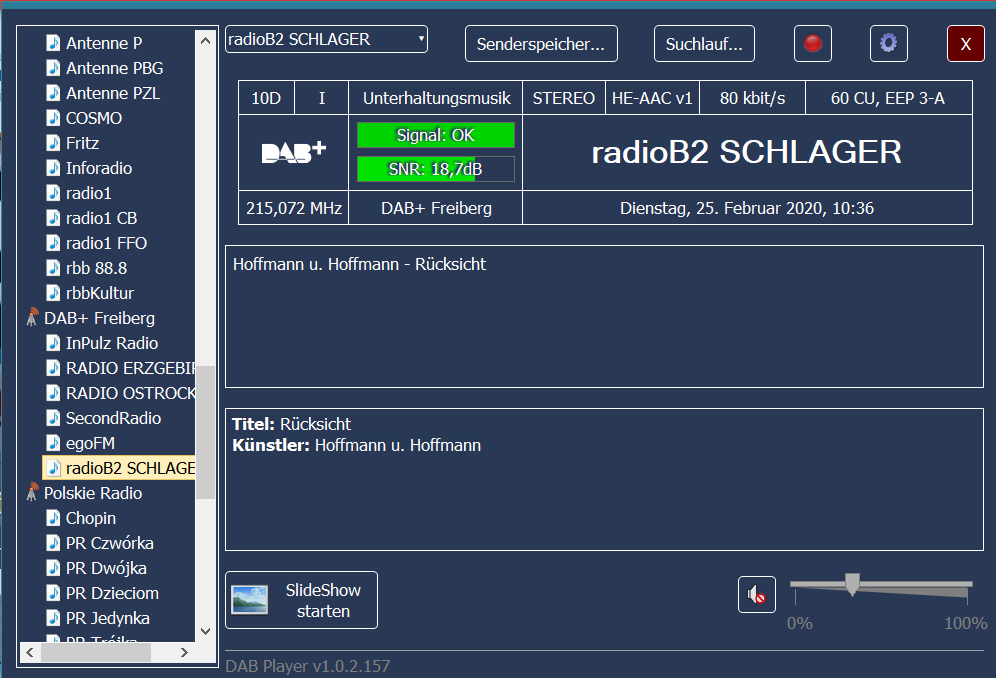Click the Polskie Radio antenna icon
Image resolution: width=996 pixels, height=678 pixels.
coord(32,493)
